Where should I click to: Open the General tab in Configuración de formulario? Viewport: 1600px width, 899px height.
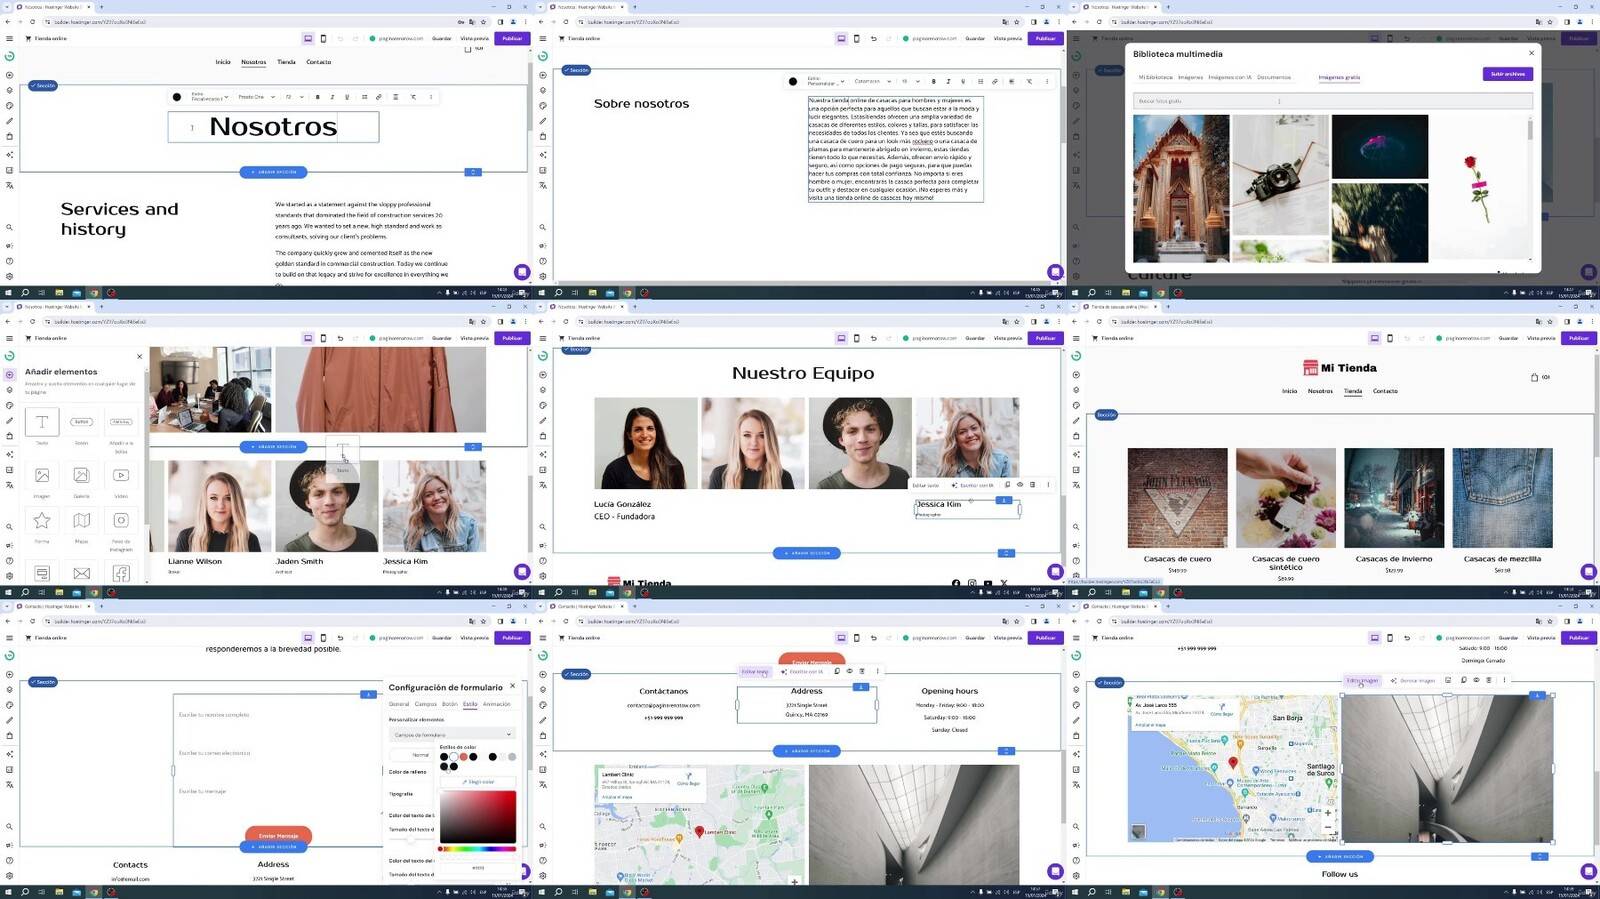(399, 704)
